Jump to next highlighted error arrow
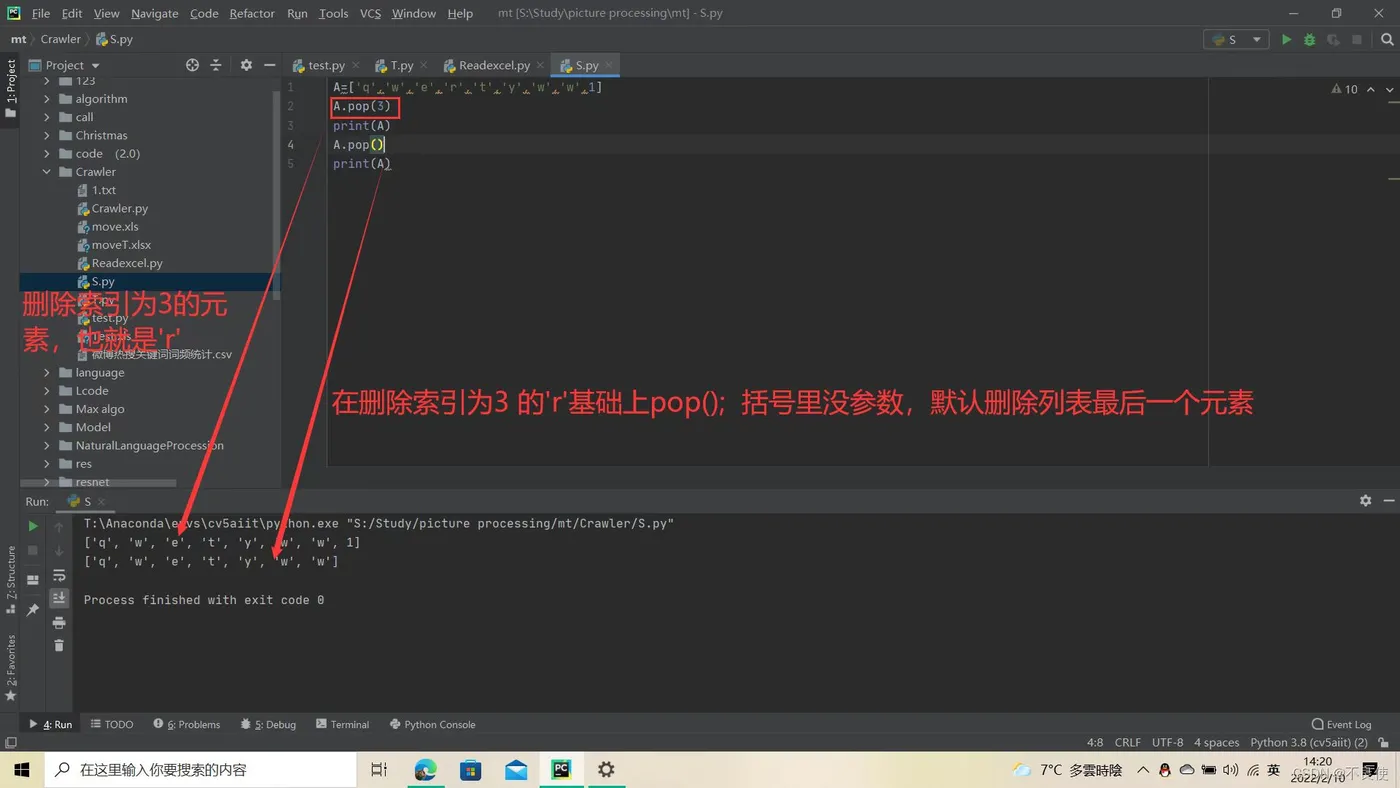 1389,89
